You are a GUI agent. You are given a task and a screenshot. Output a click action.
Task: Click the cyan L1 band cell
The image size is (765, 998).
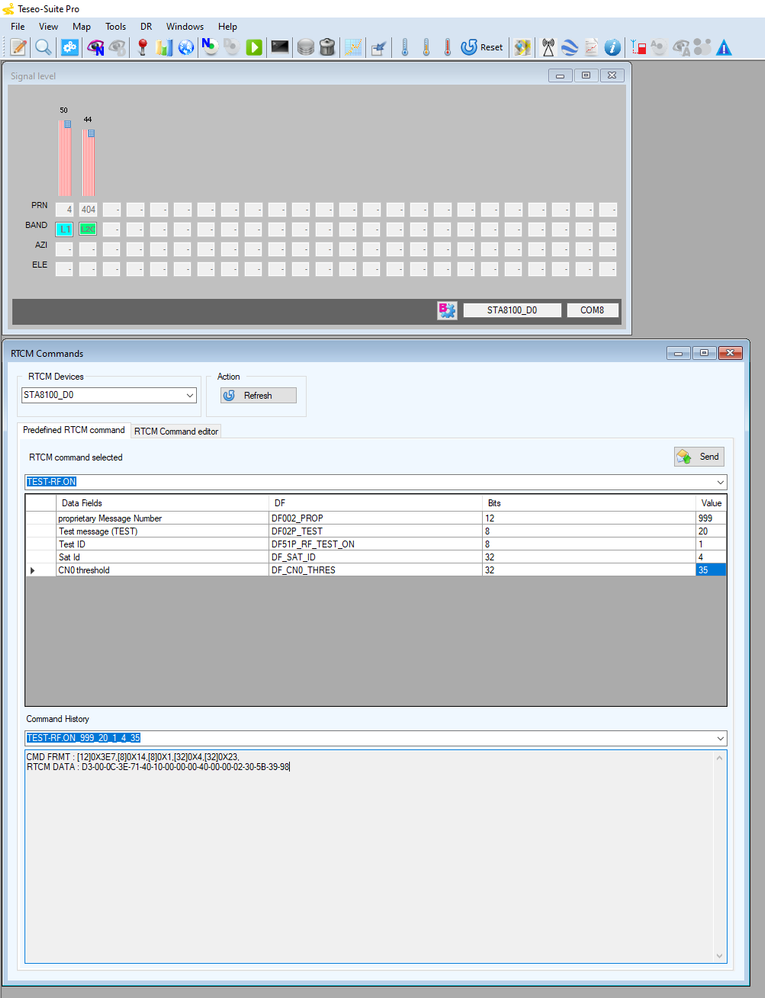(x=64, y=229)
